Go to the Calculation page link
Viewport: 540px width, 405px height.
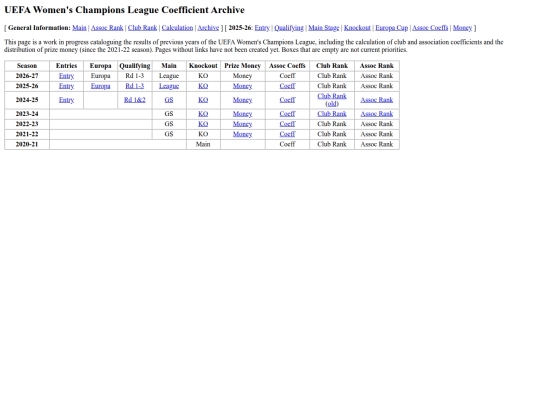pyautogui.click(x=177, y=28)
